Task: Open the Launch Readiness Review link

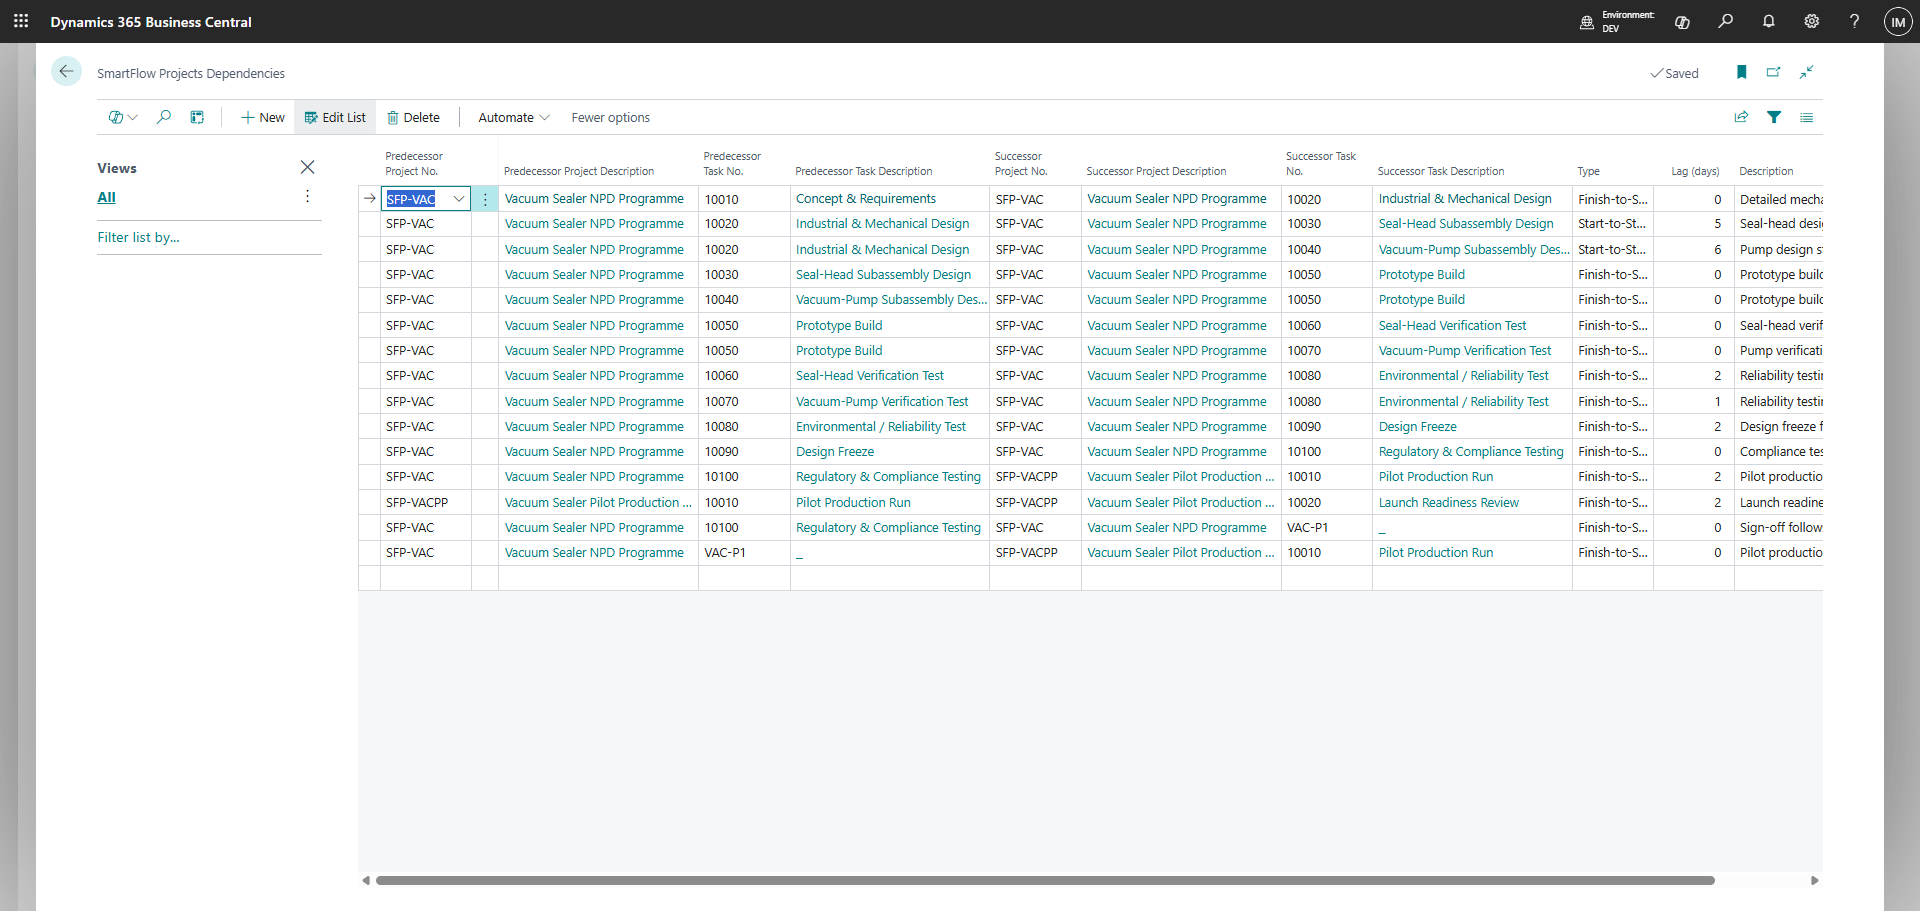Action: click(1448, 502)
